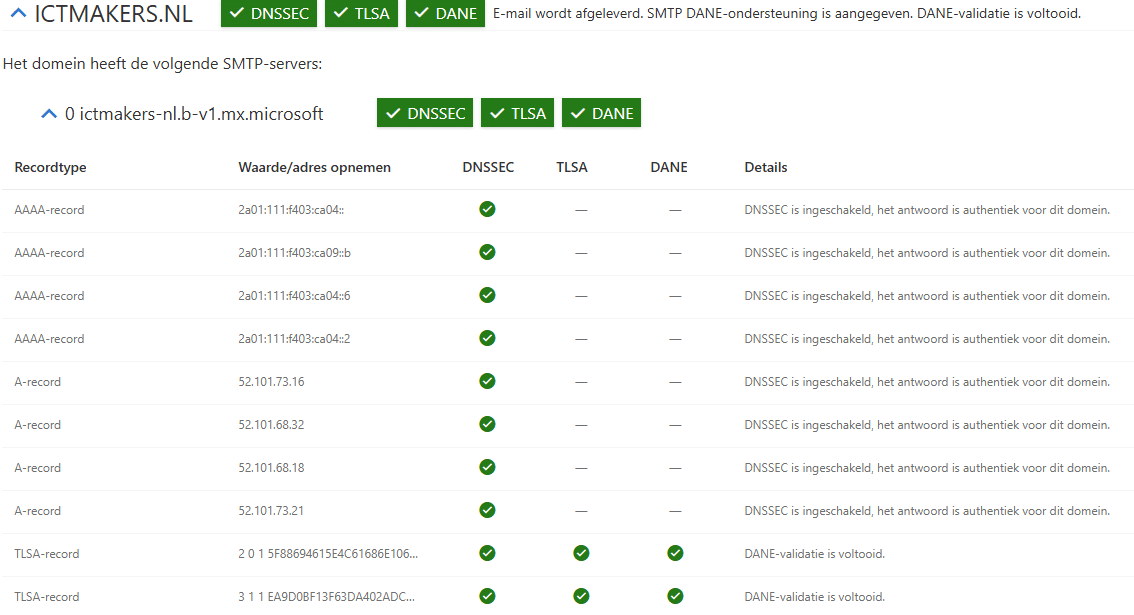
Task: Click DNSSEC checkmark for 2a01:111:f403:ca09::b record
Action: (x=487, y=252)
